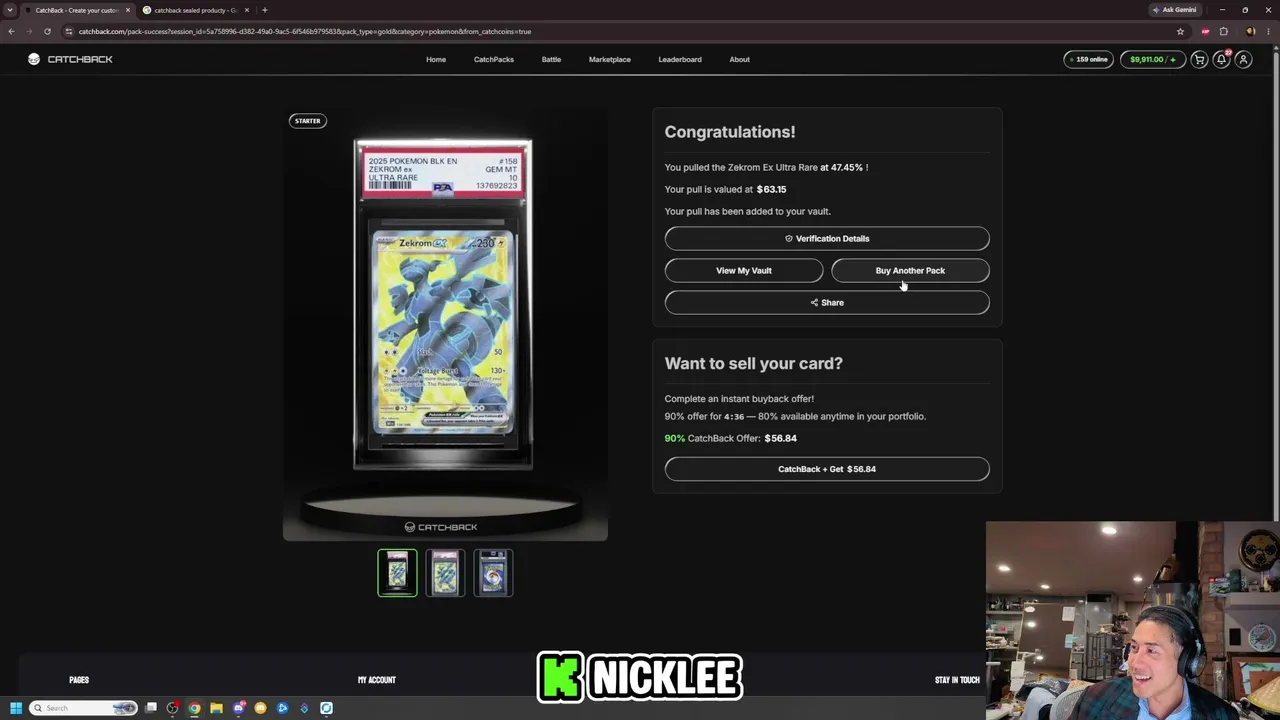Click the MY ACCOUNT footer heading
This screenshot has height=720, width=1280.
377,680
